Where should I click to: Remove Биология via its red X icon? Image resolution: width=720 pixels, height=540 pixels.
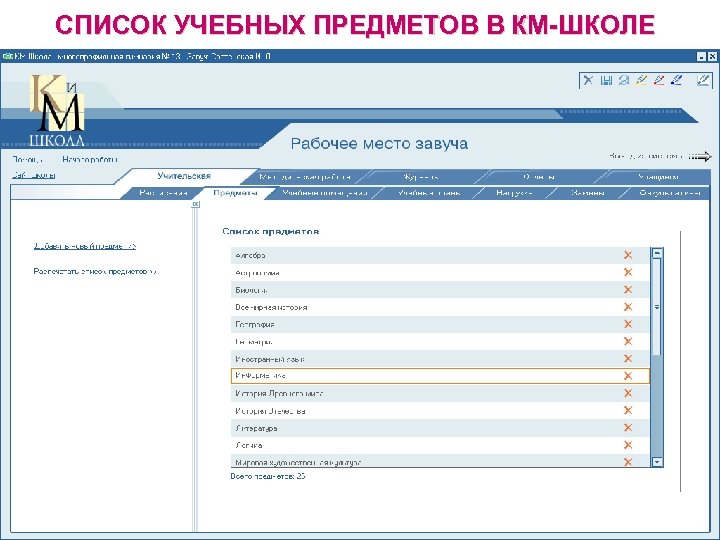pos(628,290)
